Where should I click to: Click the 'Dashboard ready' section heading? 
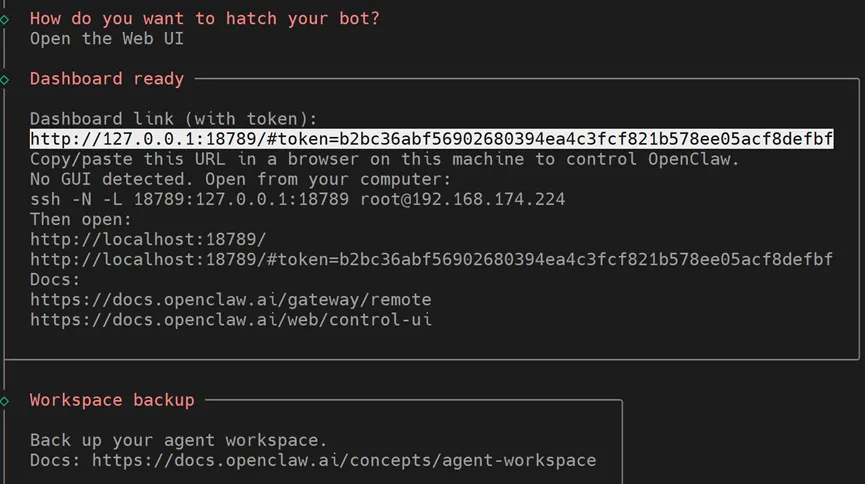pyautogui.click(x=106, y=79)
